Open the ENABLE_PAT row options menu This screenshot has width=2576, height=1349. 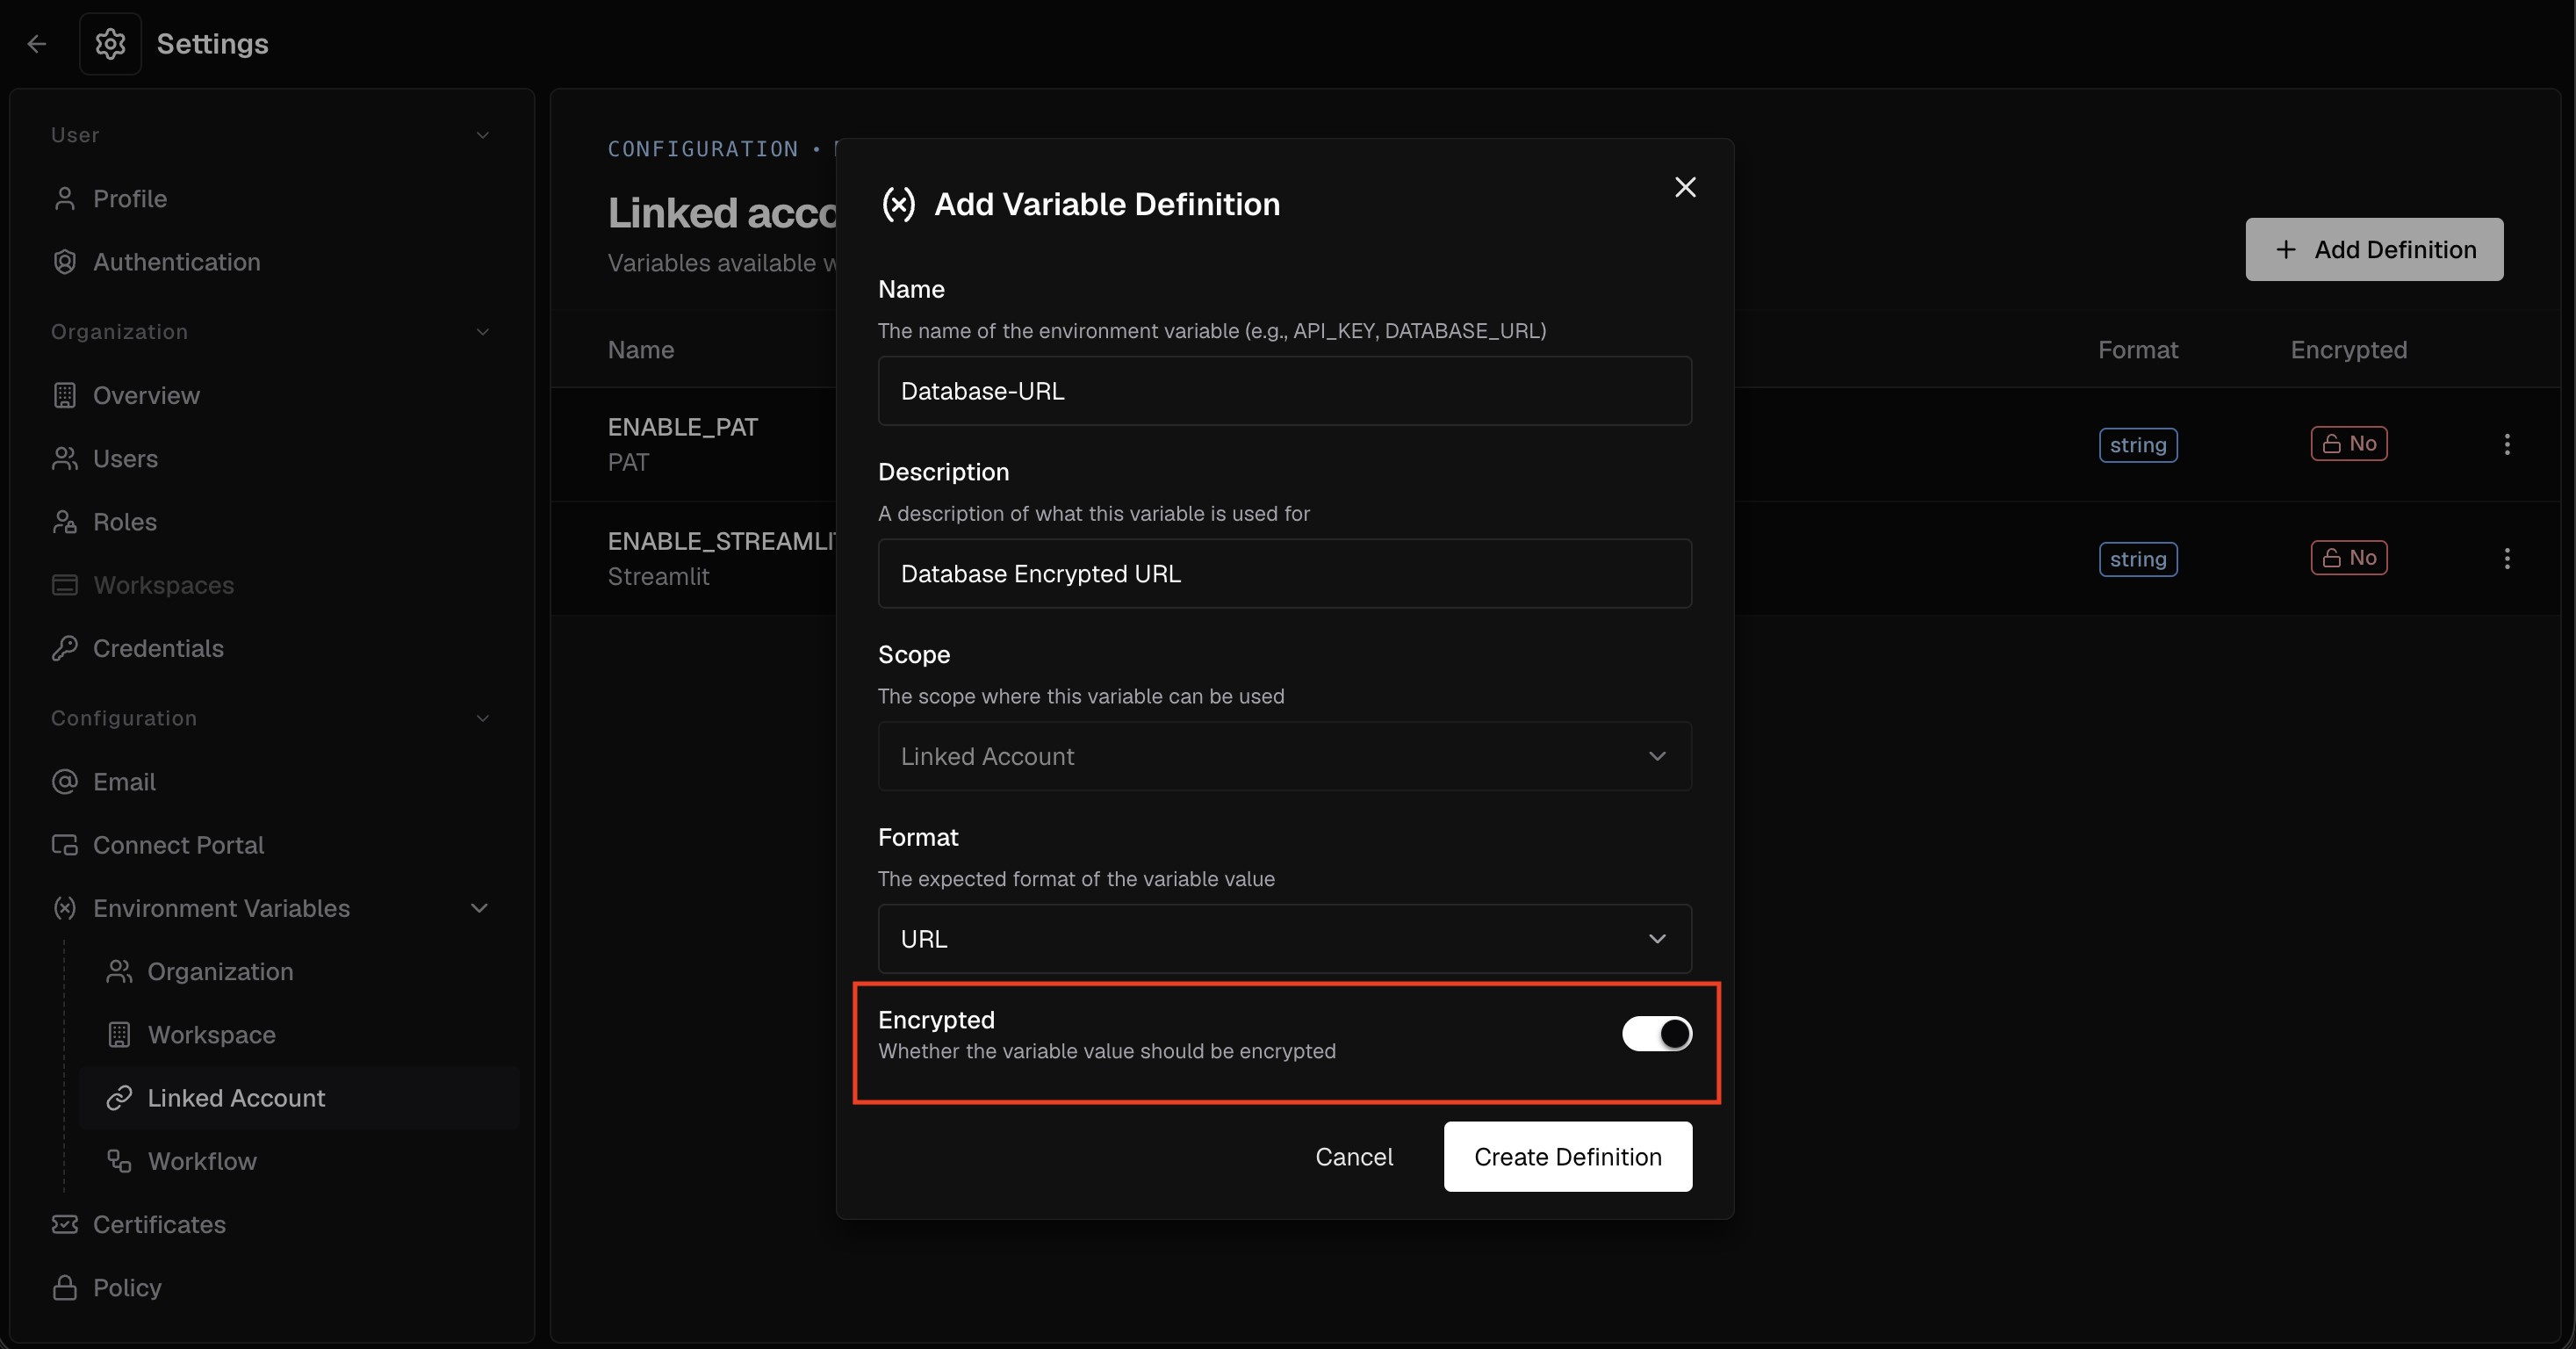click(2507, 444)
